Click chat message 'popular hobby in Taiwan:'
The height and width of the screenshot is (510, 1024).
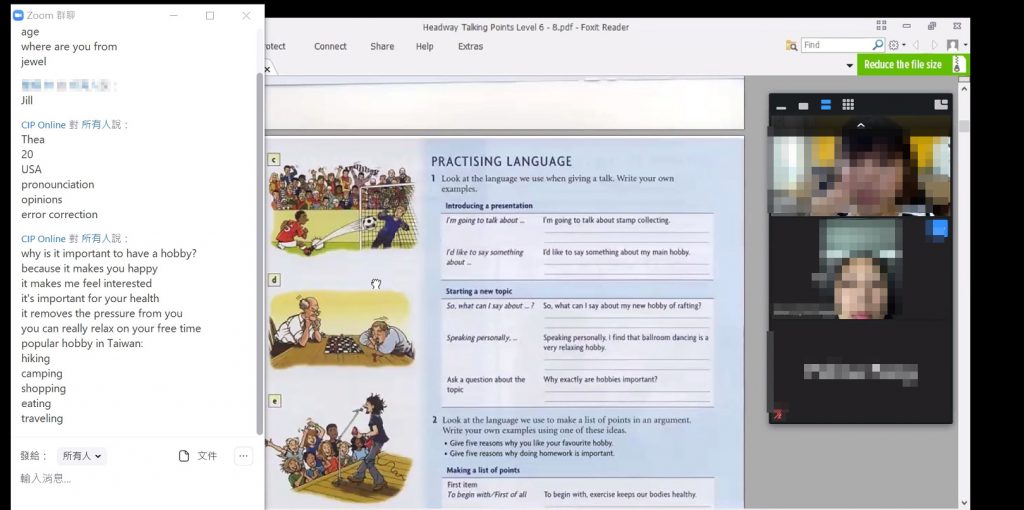pyautogui.click(x=82, y=343)
